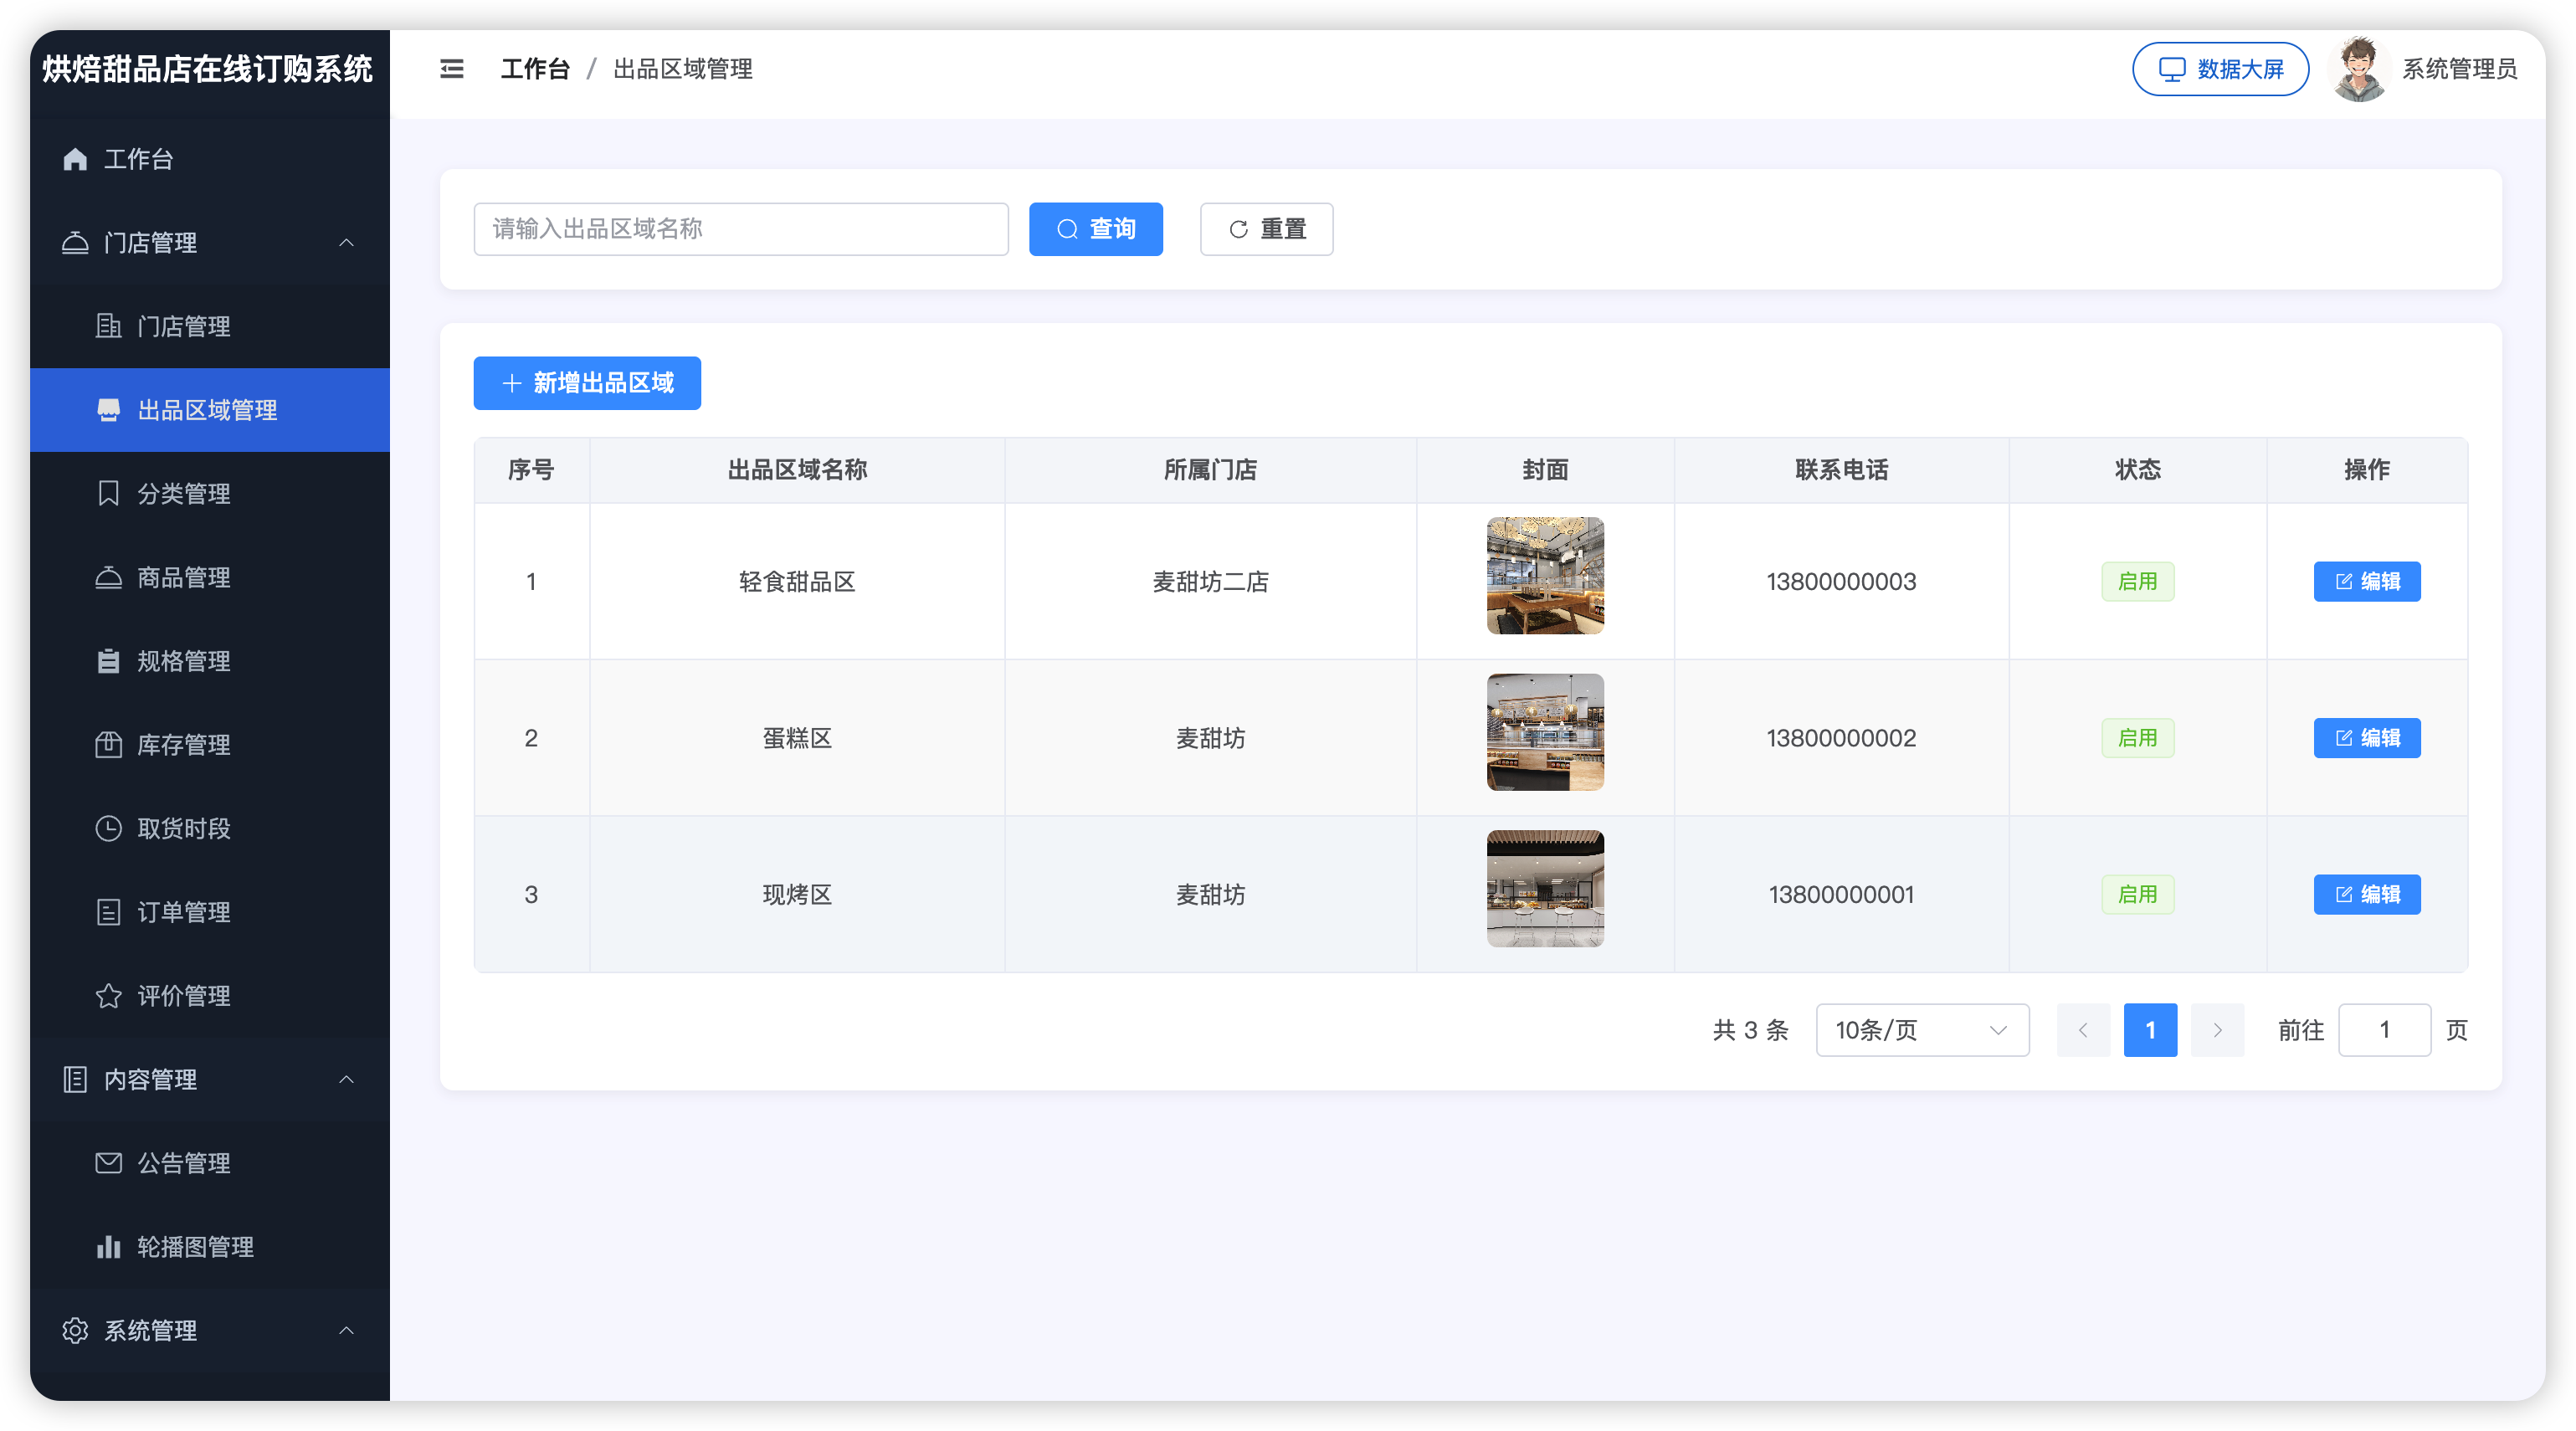Collapse the 内容管理 menu chevron
The width and height of the screenshot is (2576, 1431).
[346, 1080]
